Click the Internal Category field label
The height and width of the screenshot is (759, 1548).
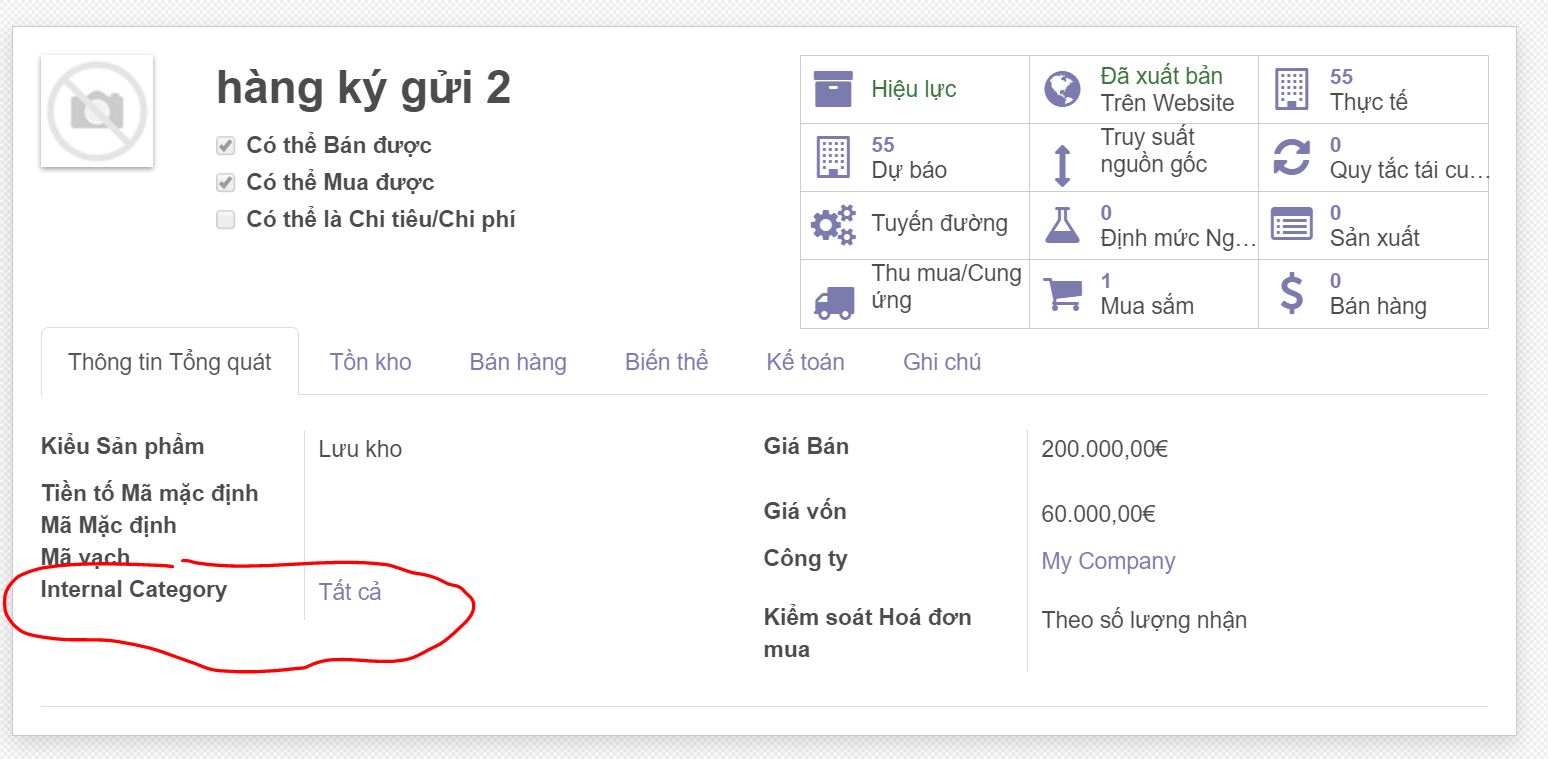pyautogui.click(x=134, y=589)
